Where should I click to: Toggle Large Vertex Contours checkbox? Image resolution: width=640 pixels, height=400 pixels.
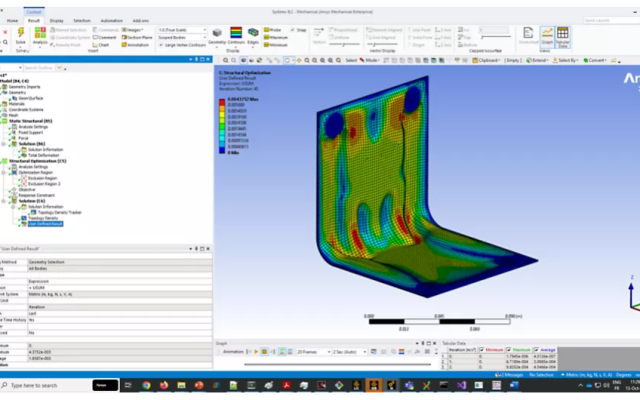162,45
